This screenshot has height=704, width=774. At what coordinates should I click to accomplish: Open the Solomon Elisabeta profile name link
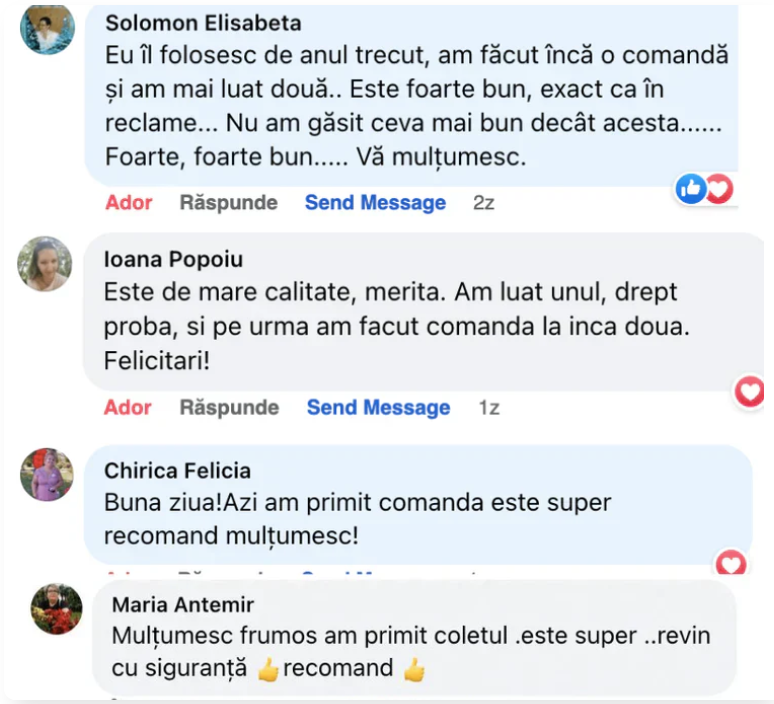(x=203, y=23)
